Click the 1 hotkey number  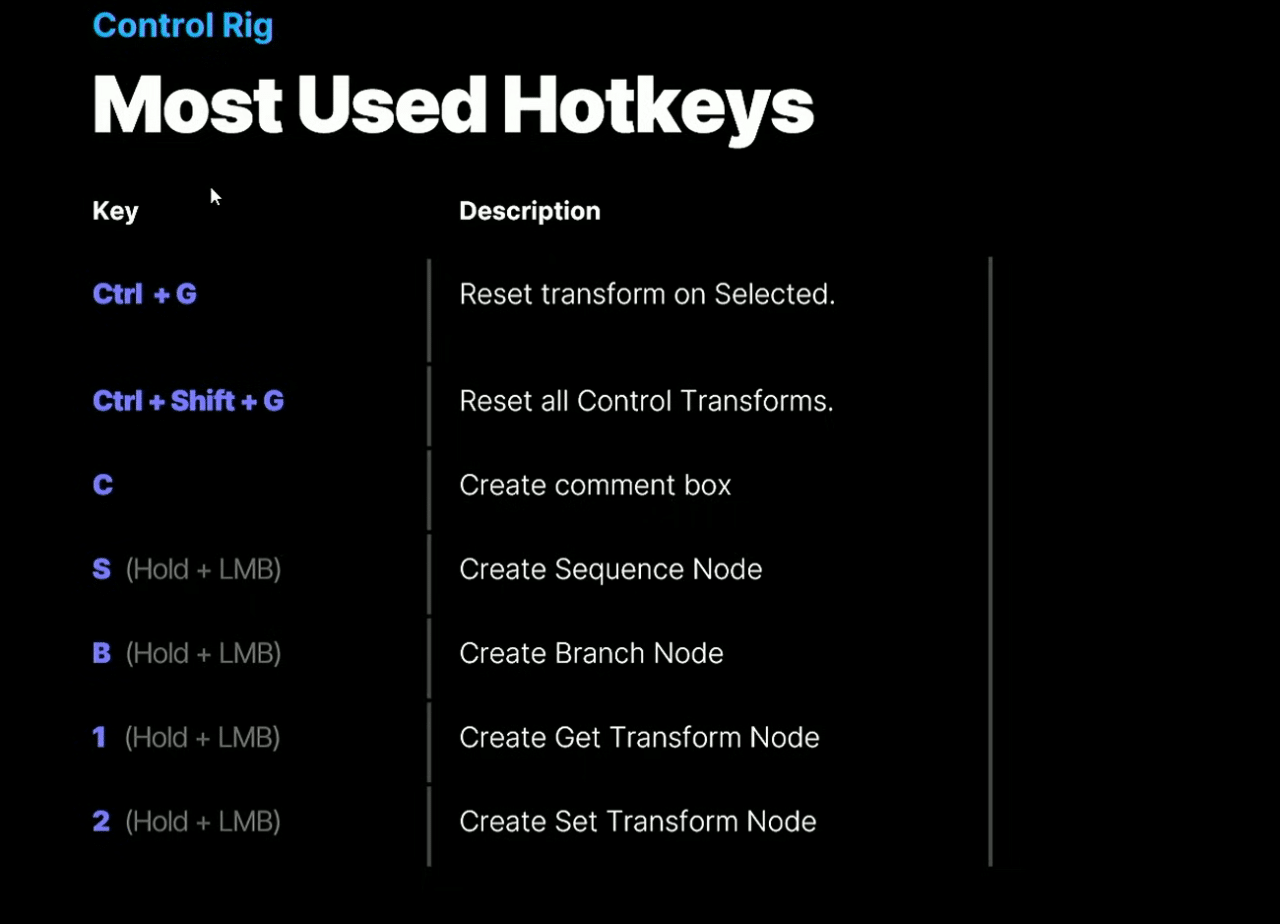click(99, 737)
